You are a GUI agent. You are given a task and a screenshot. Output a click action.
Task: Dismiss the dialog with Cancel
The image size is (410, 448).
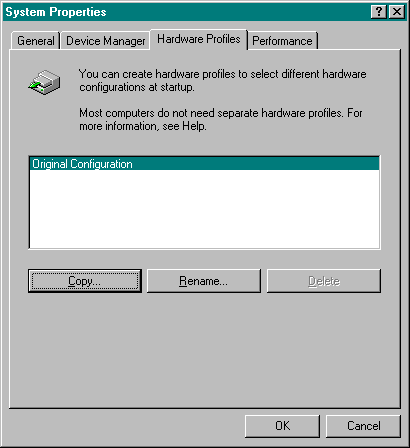(363, 426)
